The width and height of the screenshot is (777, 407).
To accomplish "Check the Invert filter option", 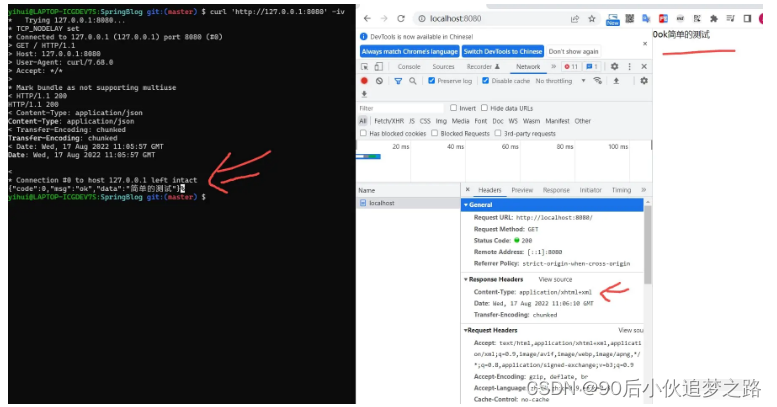I will (453, 108).
